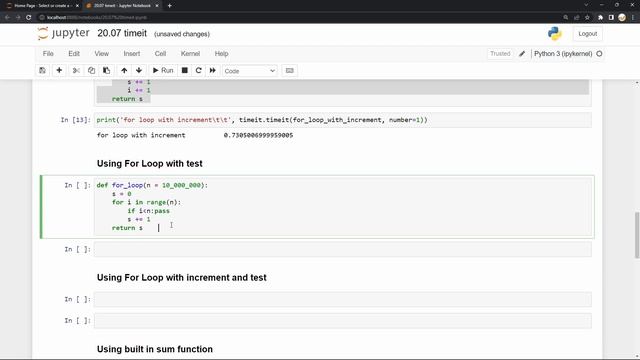Click the heading Using For Loop with test
Image resolution: width=640 pixels, height=360 pixels.
149,164
